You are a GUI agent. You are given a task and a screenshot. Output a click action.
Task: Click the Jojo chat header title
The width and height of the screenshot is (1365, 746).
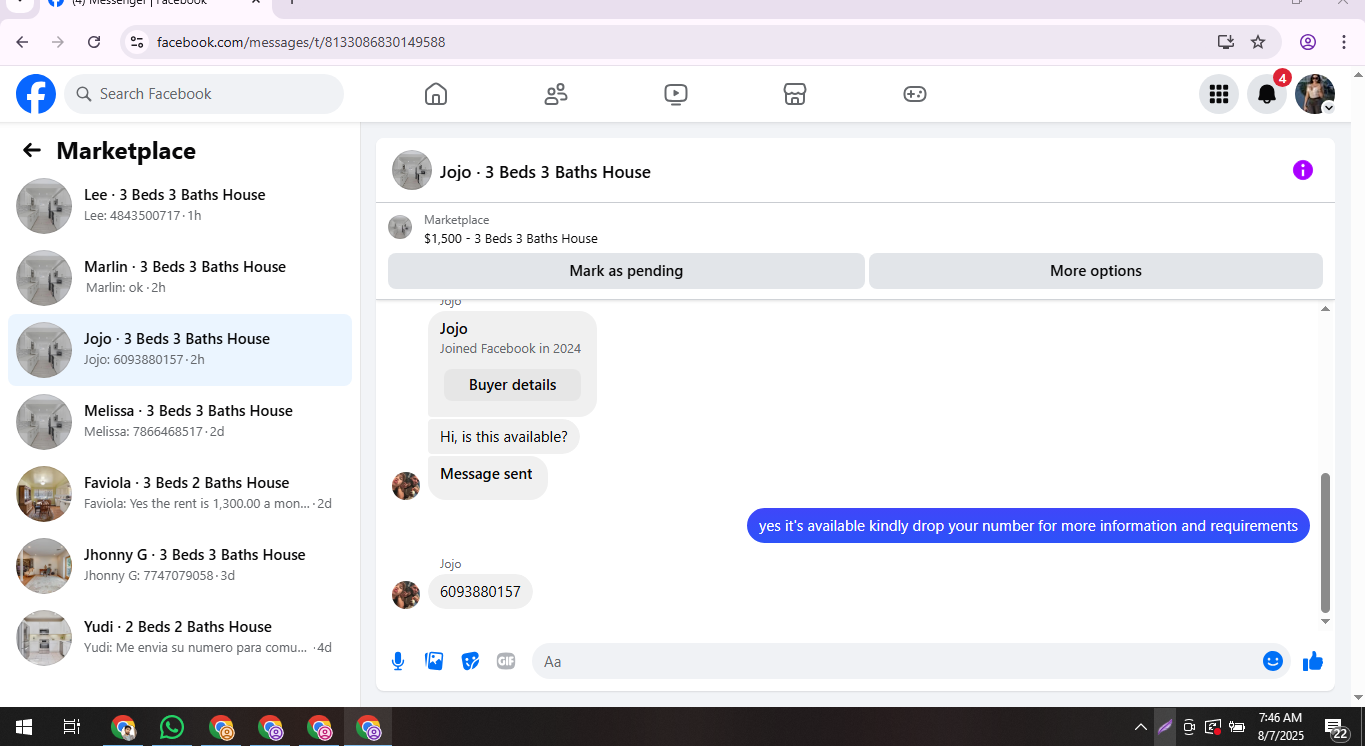click(x=545, y=172)
